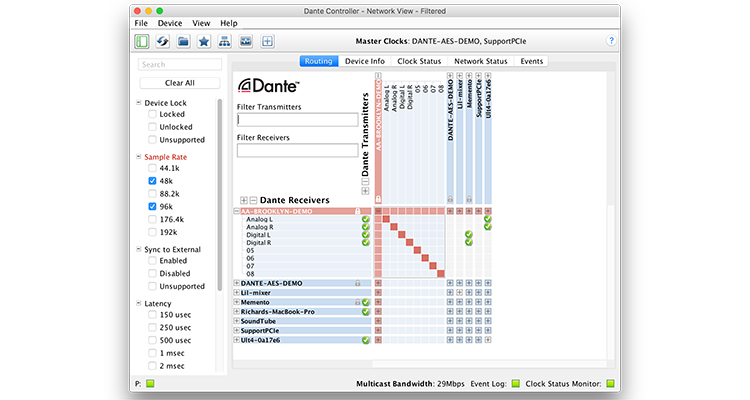Click the lock icon on DANTE-AES-DEMO receiver row
This screenshot has width=750, height=400.
[358, 283]
